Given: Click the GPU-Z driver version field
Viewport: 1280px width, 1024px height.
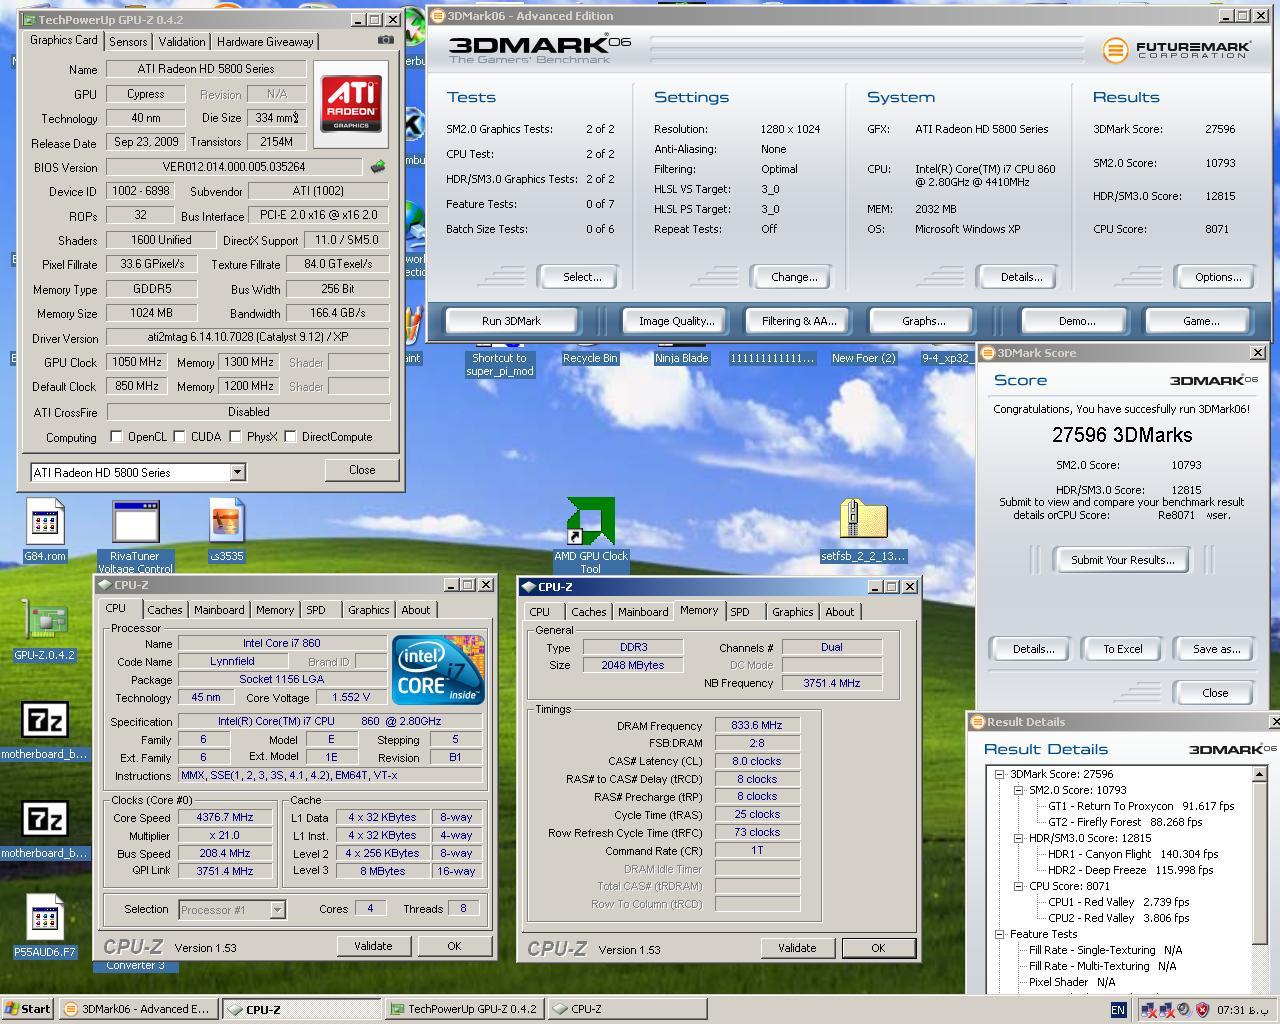Looking at the screenshot, I should (x=248, y=338).
